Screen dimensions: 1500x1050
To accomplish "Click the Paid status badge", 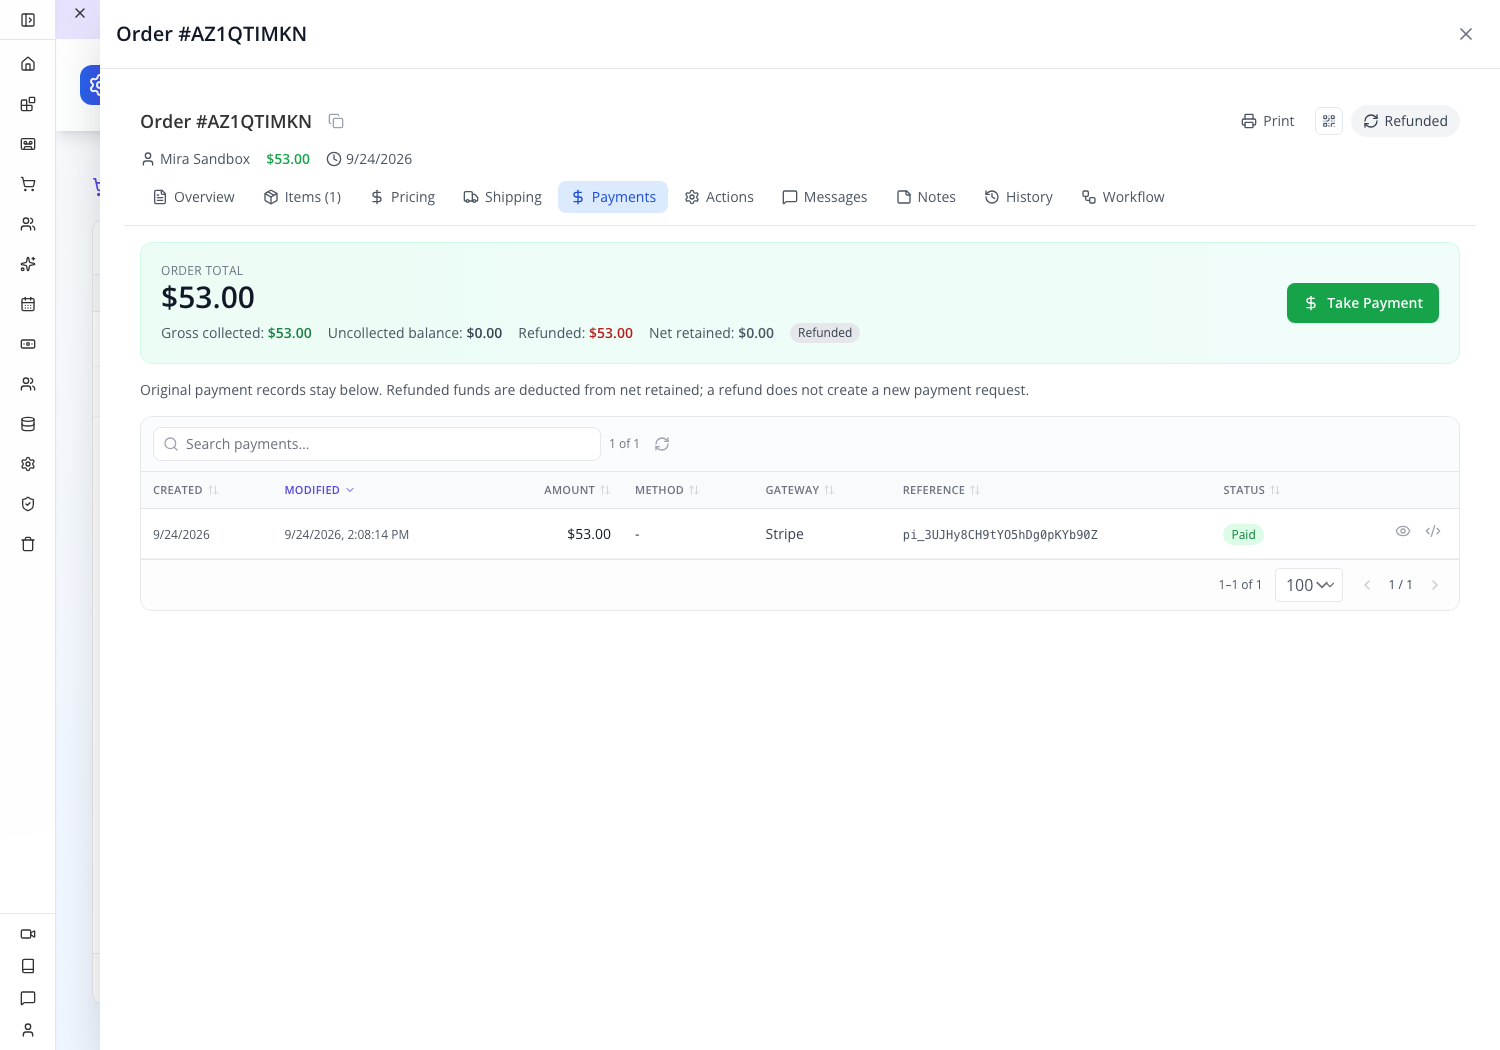I will point(1243,535).
